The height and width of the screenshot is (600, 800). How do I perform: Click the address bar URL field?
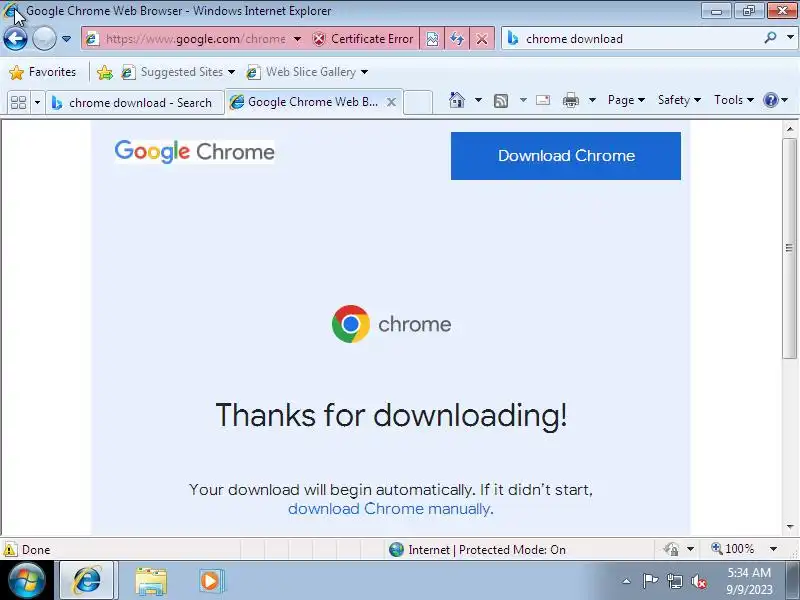pos(195,39)
